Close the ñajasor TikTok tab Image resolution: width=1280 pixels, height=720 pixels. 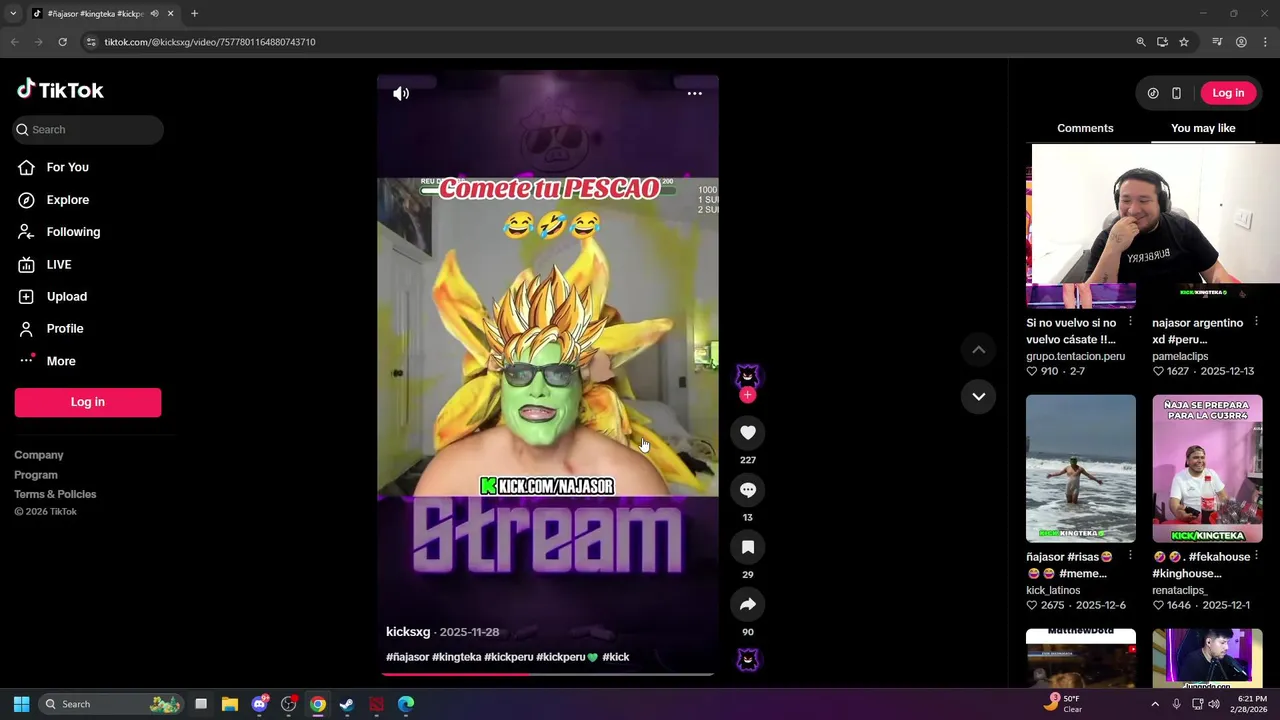click(x=170, y=14)
